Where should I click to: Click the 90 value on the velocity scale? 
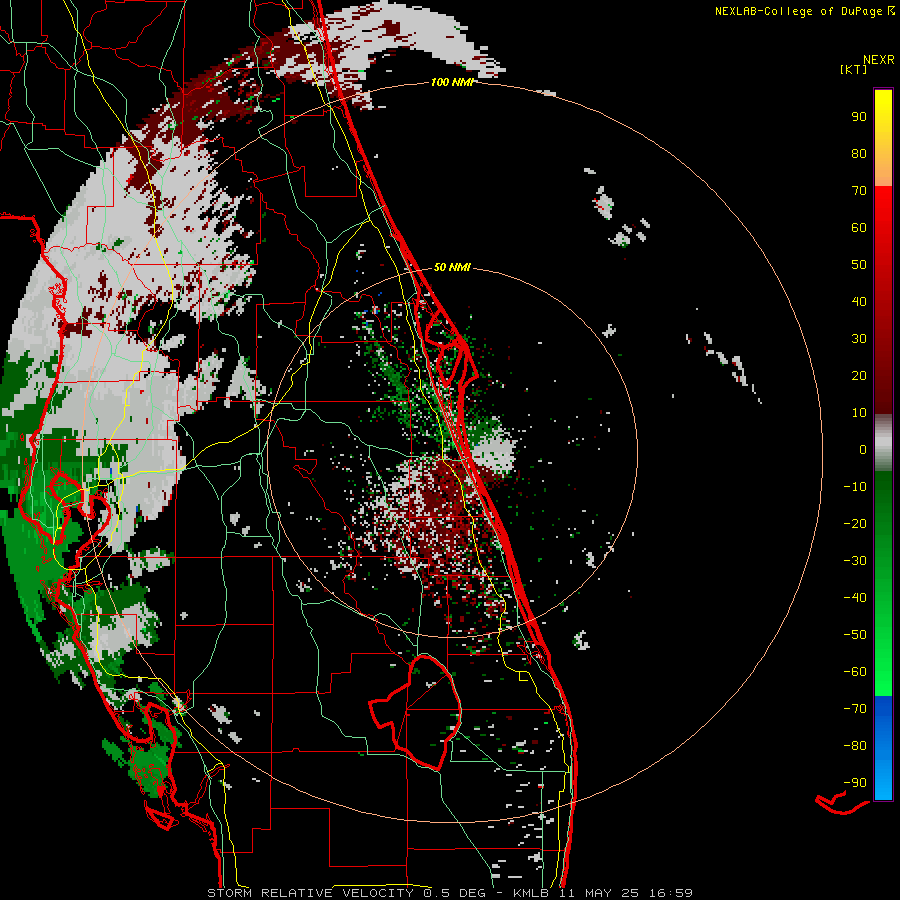[x=859, y=117]
